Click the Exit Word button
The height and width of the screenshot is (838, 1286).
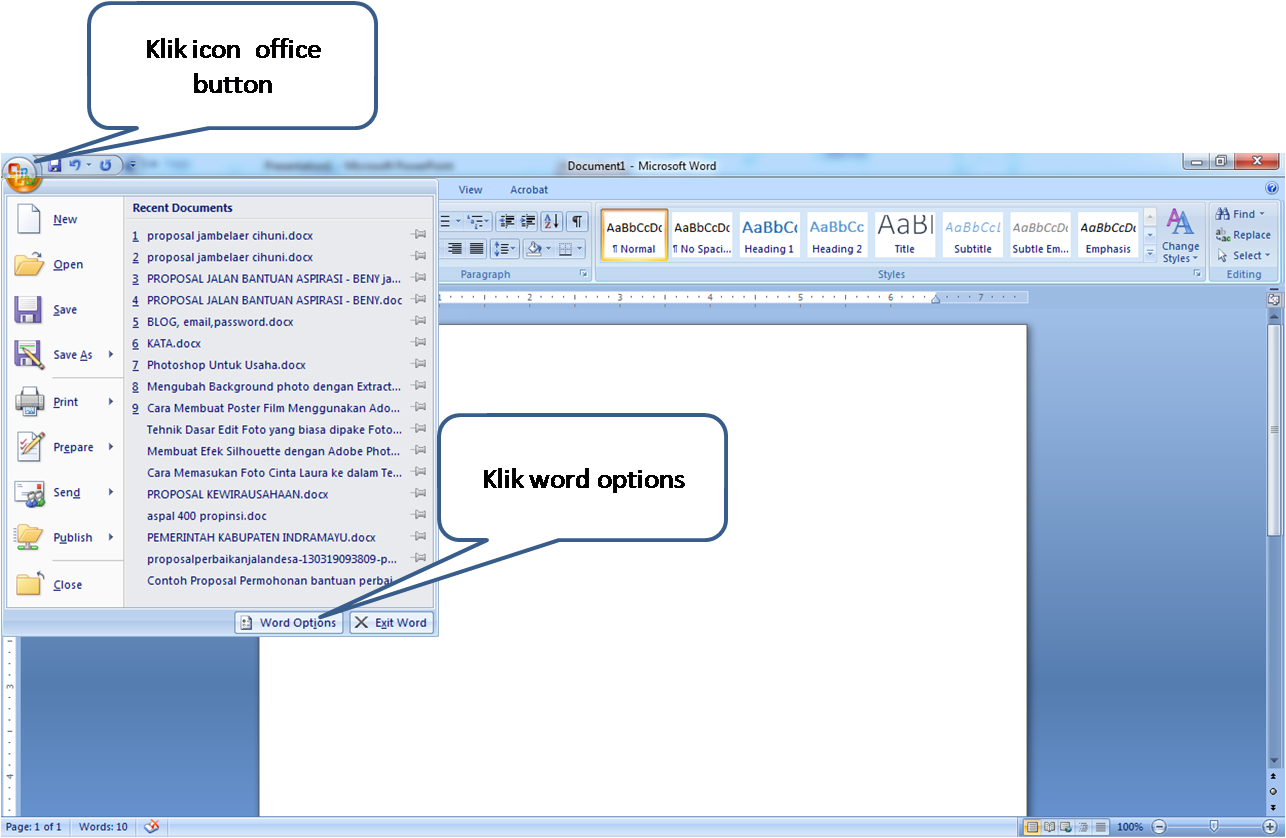[x=391, y=622]
